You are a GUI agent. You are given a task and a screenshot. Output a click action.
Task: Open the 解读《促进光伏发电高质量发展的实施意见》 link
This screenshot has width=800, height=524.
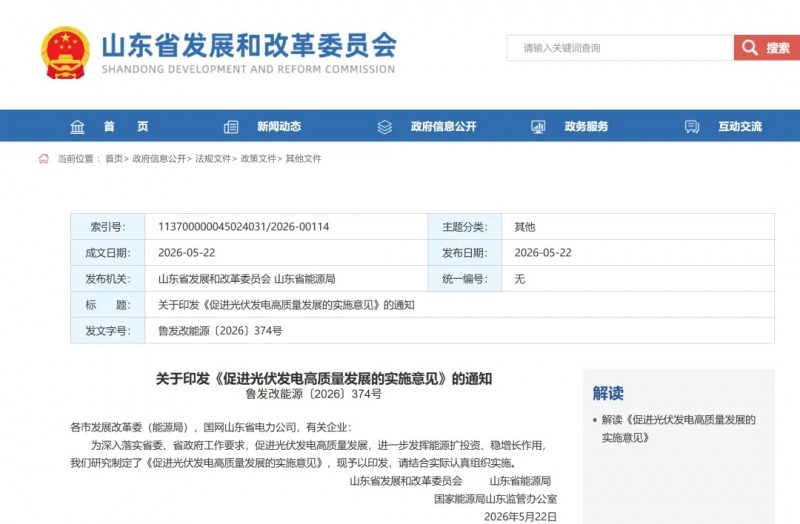[x=678, y=429]
